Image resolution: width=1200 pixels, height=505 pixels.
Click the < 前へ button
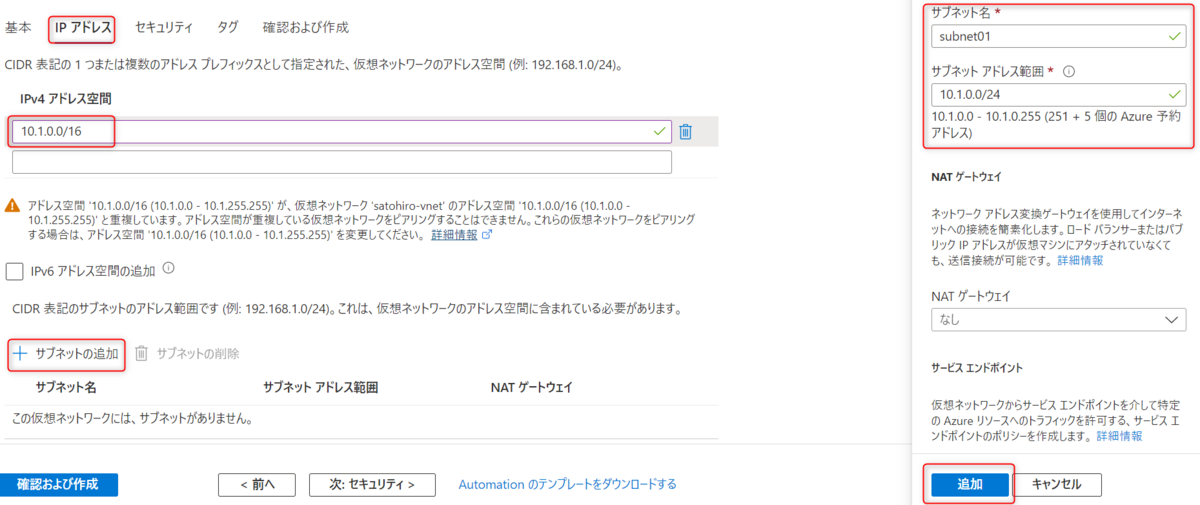(257, 484)
